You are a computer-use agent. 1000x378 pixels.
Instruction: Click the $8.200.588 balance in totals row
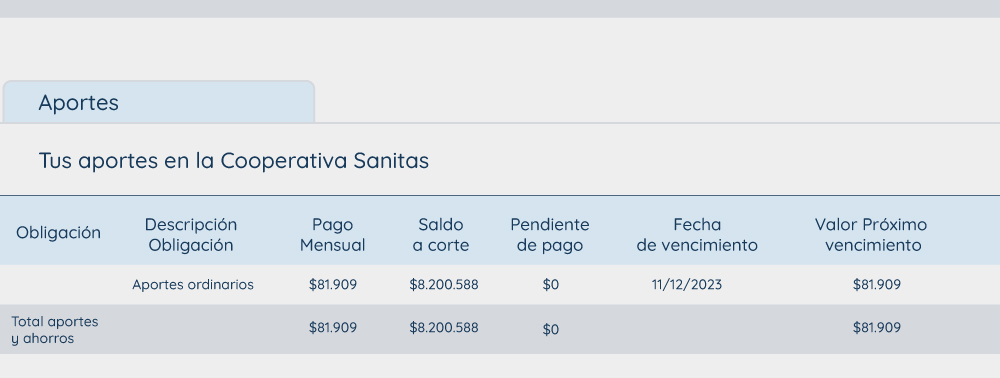pos(444,328)
